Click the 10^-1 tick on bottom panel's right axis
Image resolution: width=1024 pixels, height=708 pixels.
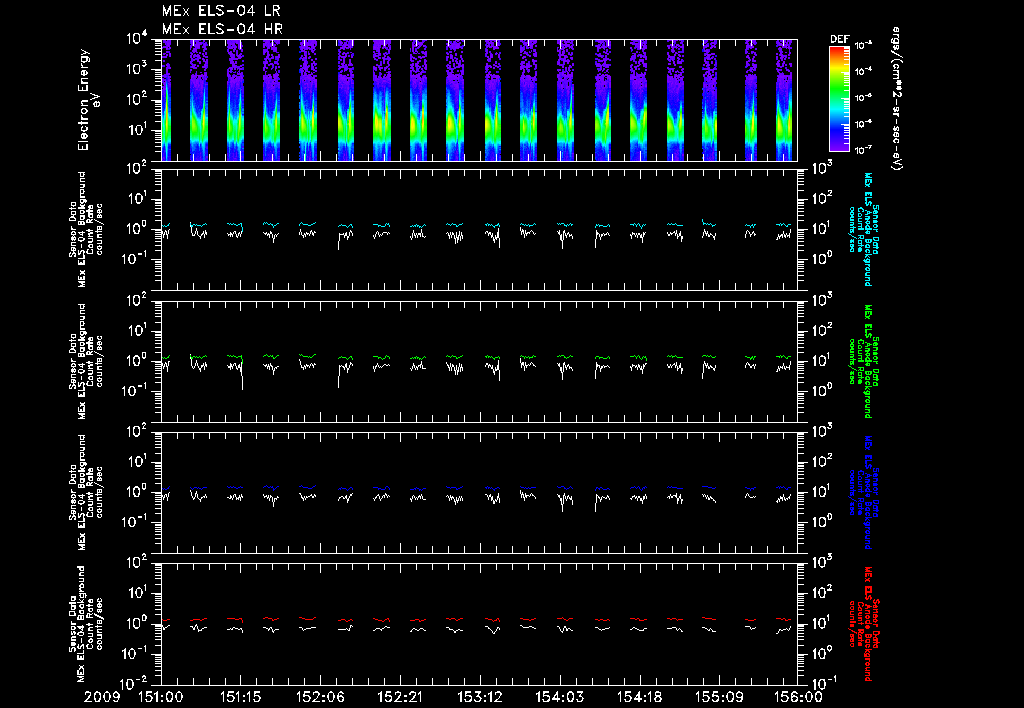pyautogui.click(x=824, y=683)
